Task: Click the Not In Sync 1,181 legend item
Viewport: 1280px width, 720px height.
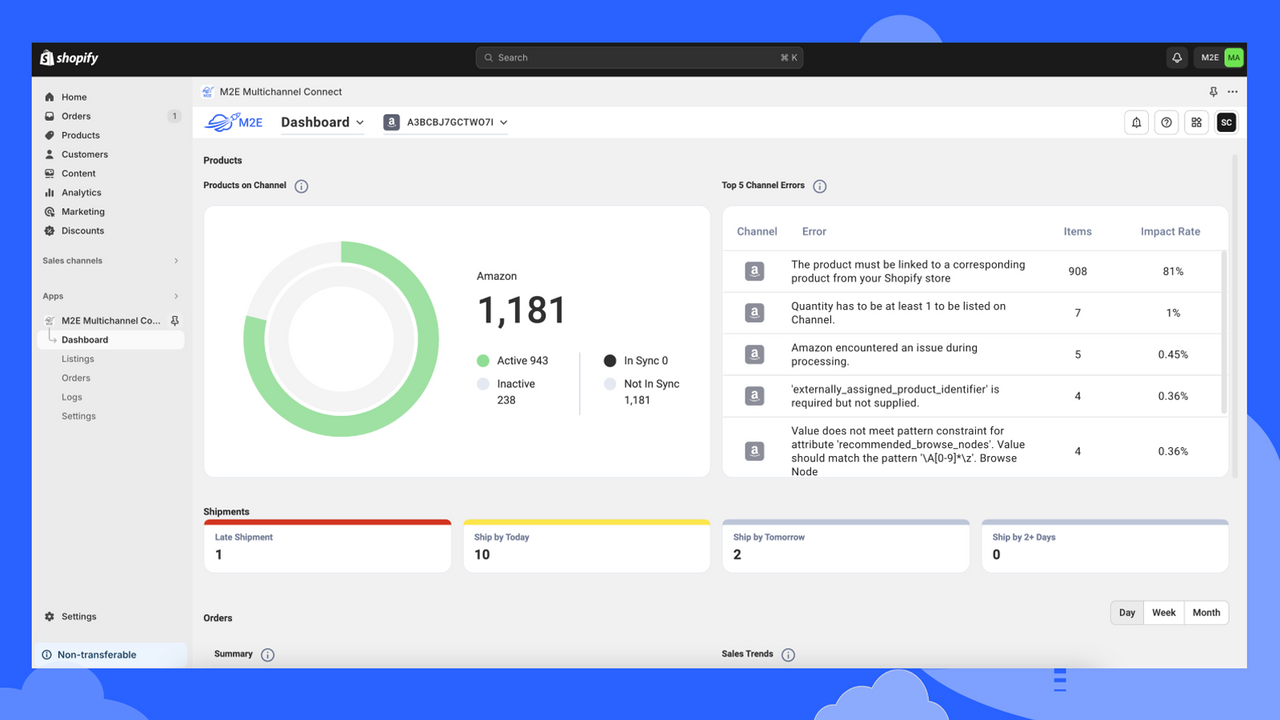Action: pyautogui.click(x=641, y=391)
